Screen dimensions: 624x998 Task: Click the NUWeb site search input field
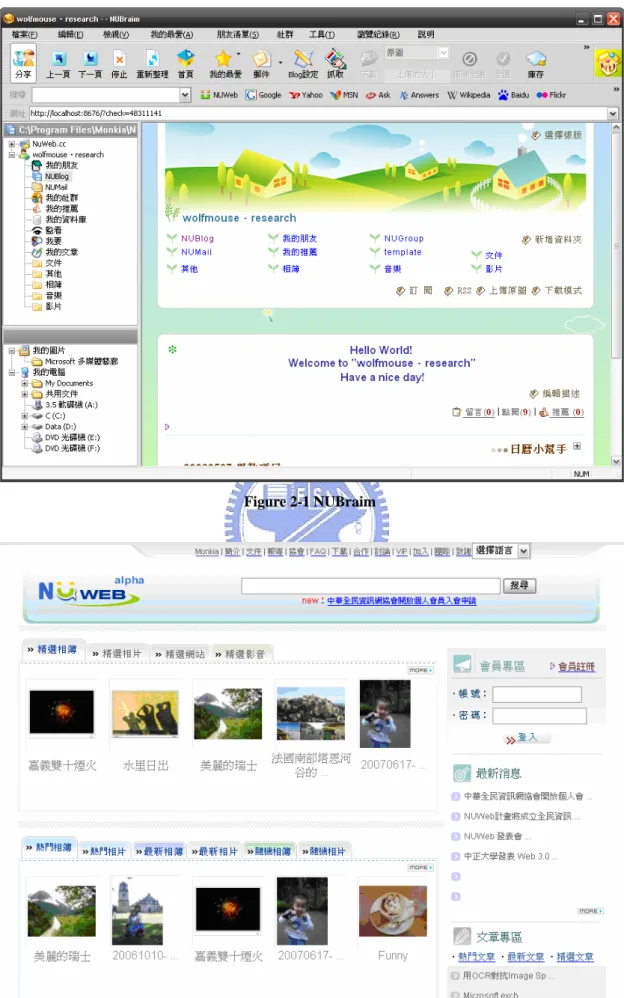(371, 586)
